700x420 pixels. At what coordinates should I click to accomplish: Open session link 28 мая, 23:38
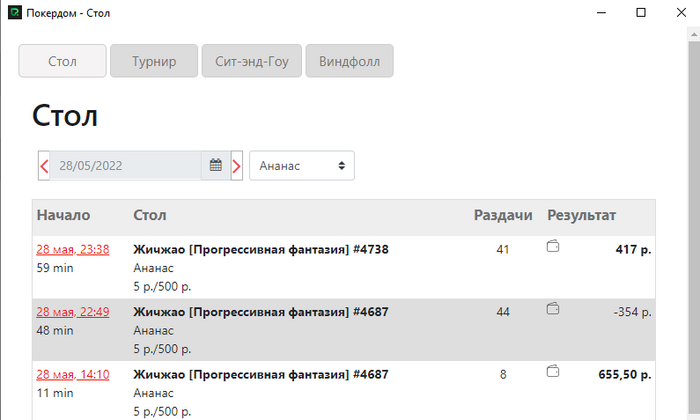[73, 250]
